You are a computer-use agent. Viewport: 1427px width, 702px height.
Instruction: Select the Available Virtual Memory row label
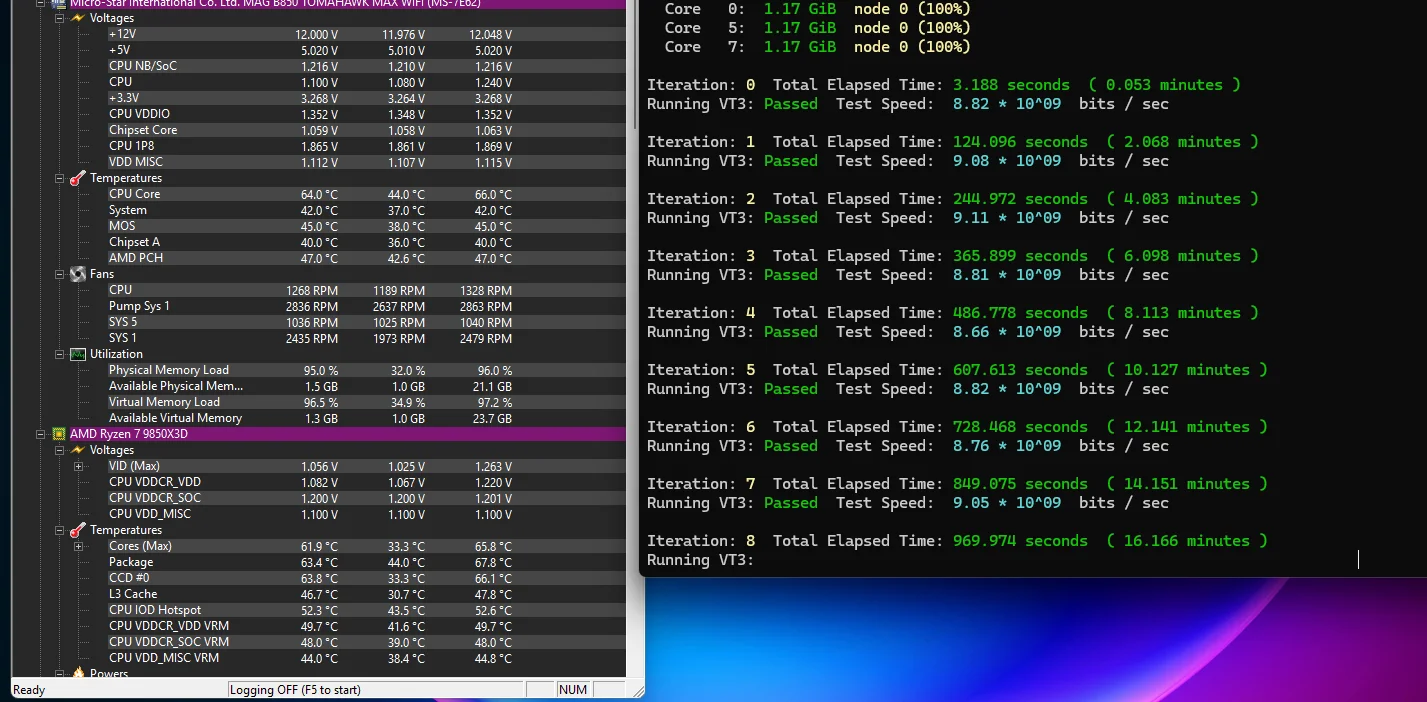click(175, 418)
